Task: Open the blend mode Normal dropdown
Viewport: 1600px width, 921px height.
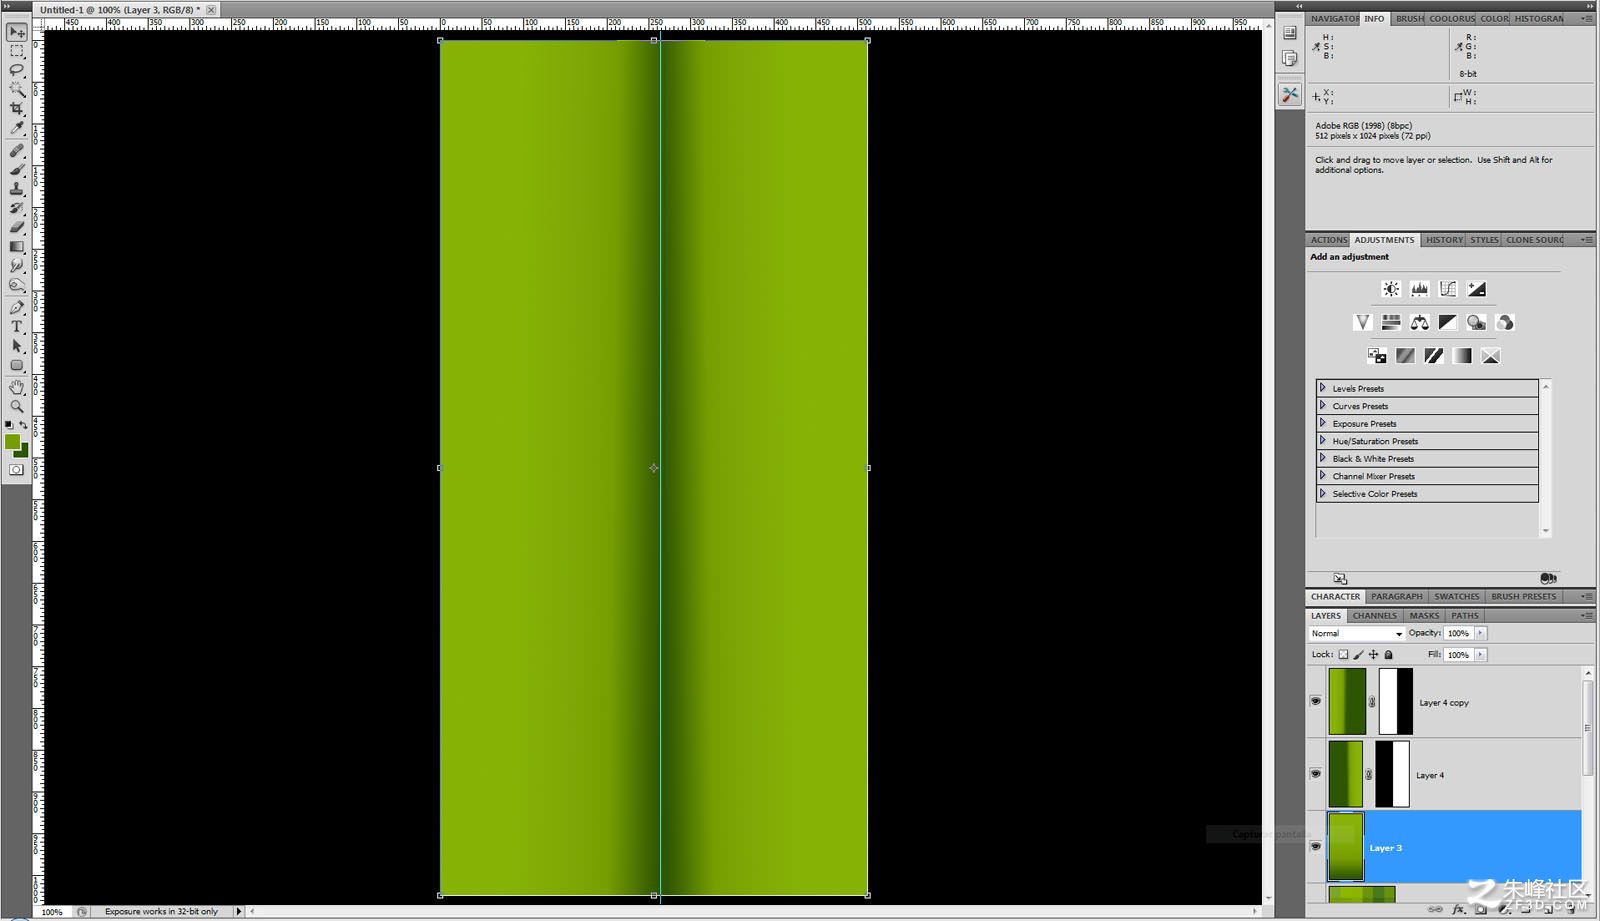Action: [x=1357, y=633]
